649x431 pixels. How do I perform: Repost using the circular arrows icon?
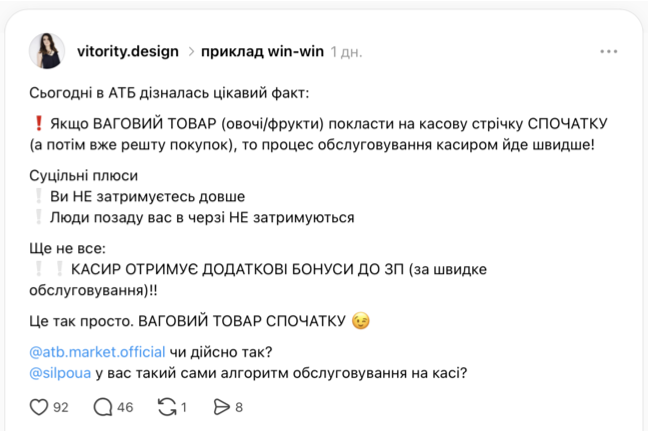click(168, 407)
